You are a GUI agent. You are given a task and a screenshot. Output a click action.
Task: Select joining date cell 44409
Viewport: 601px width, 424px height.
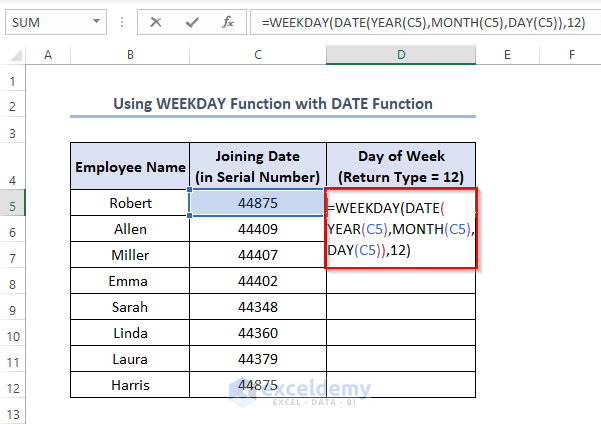pos(258,230)
